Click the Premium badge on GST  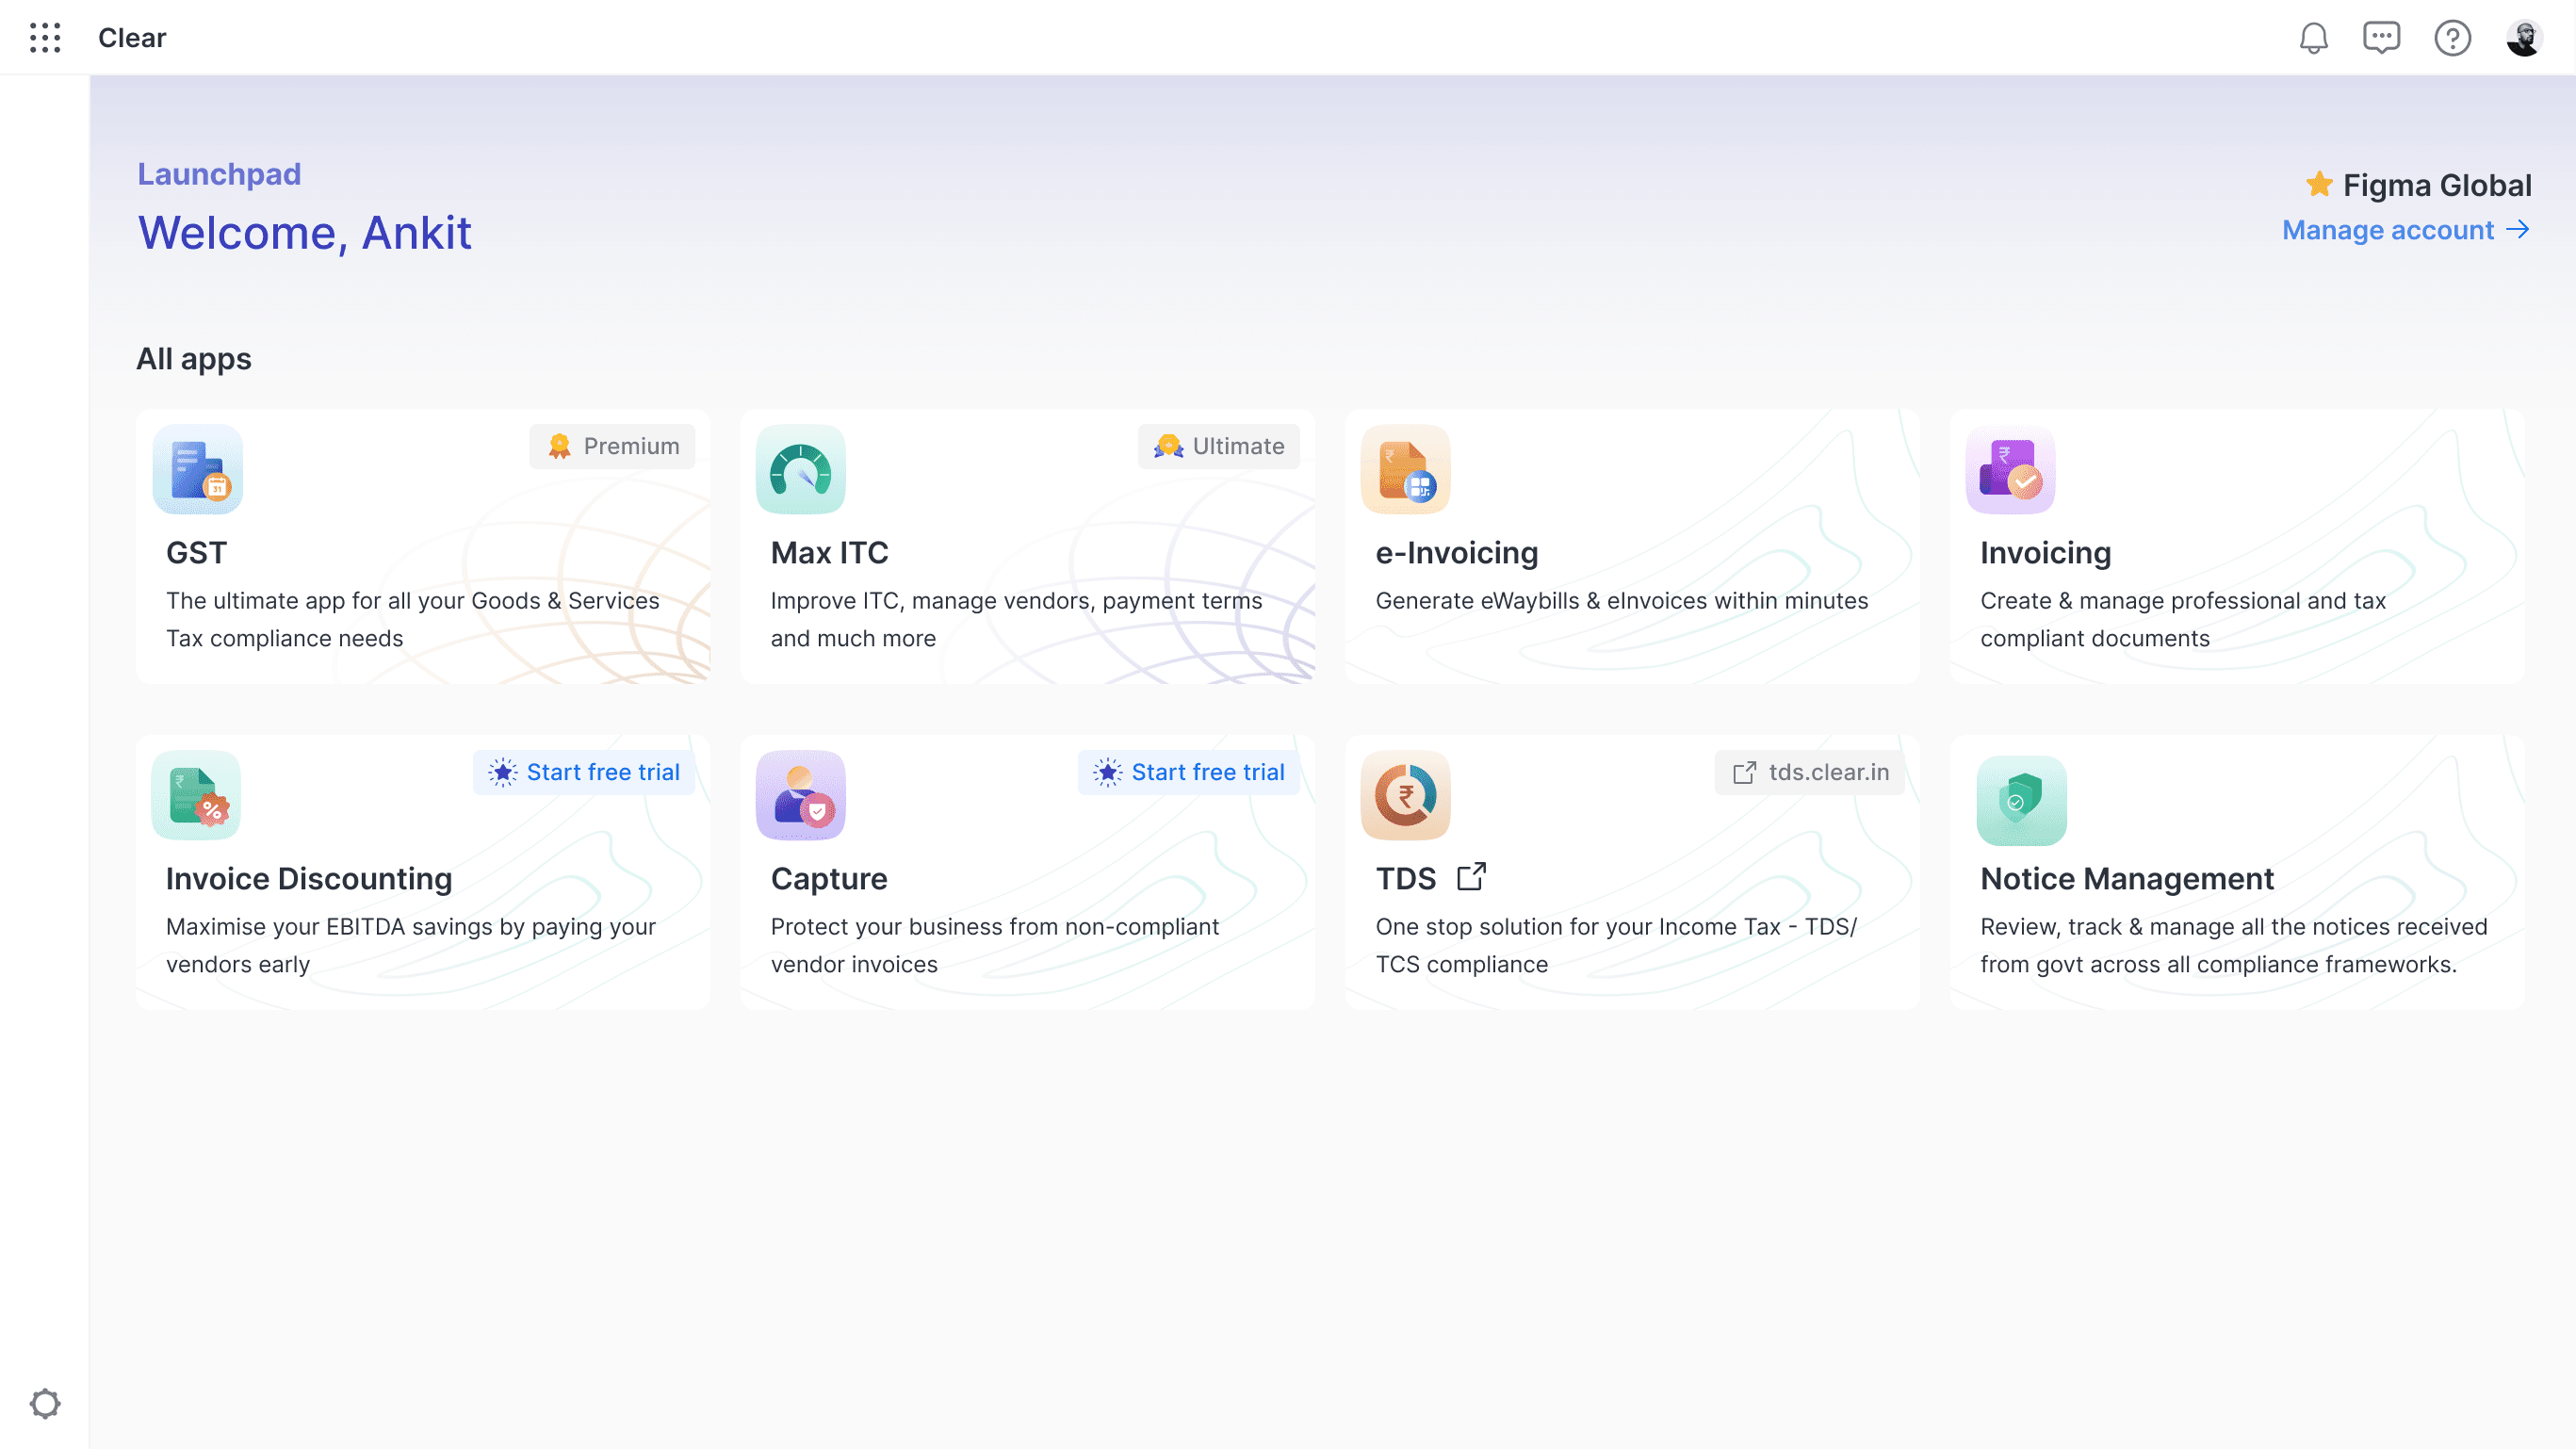612,446
